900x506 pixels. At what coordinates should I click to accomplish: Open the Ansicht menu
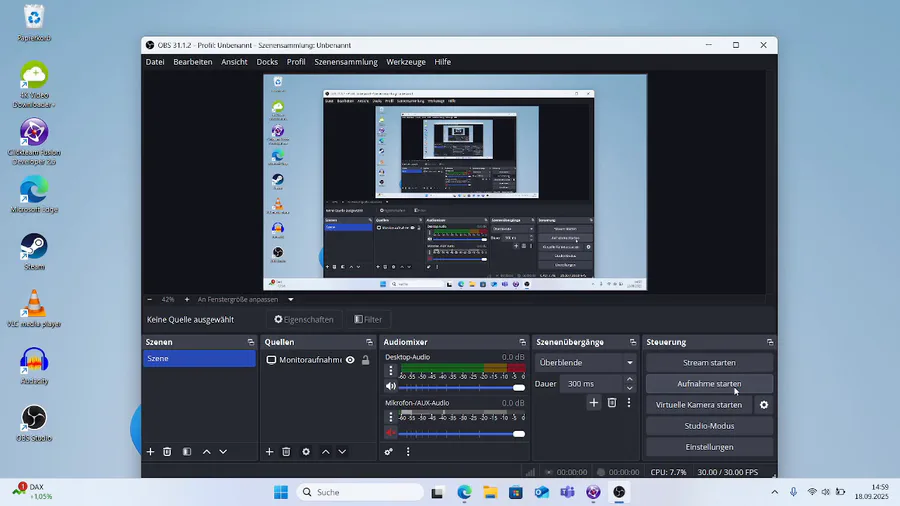click(234, 62)
